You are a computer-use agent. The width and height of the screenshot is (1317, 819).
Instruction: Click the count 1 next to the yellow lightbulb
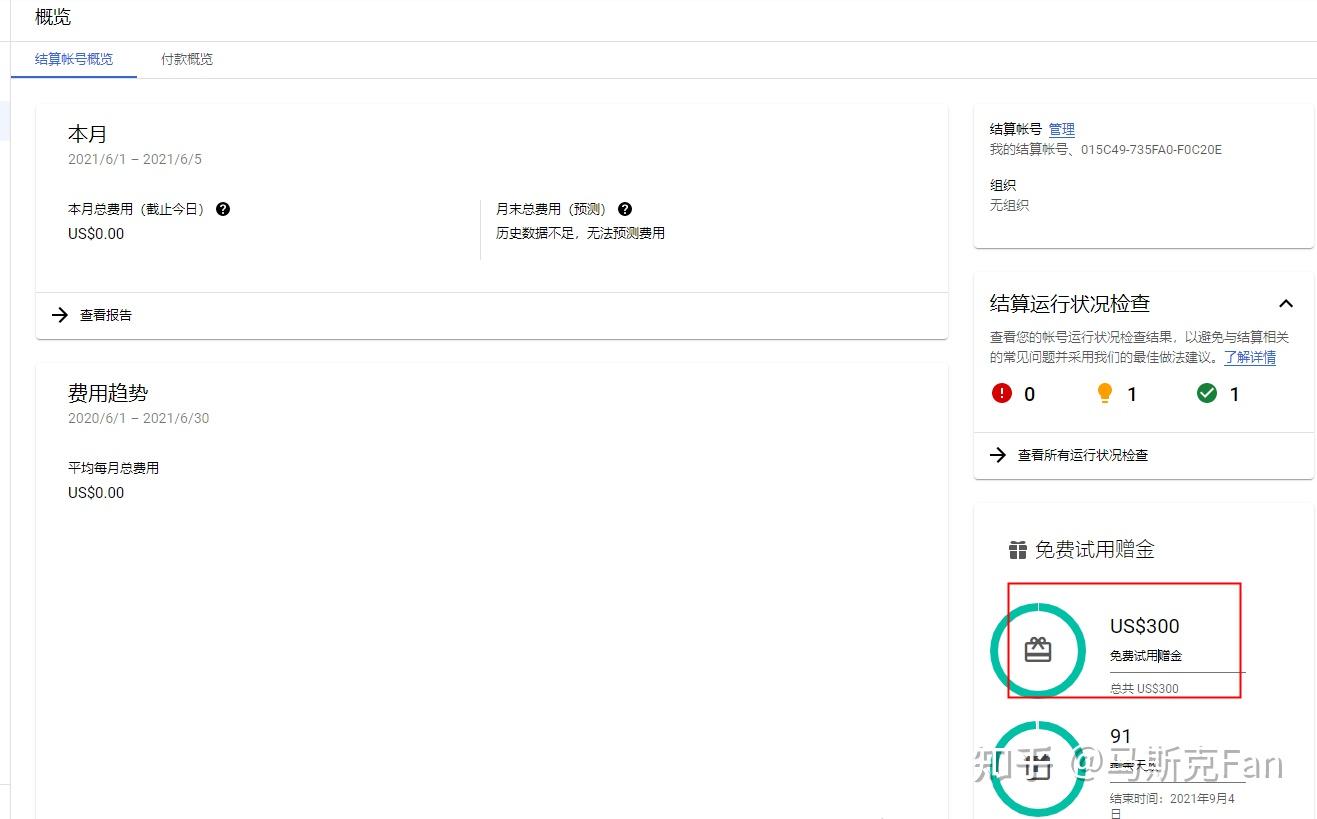click(1132, 394)
